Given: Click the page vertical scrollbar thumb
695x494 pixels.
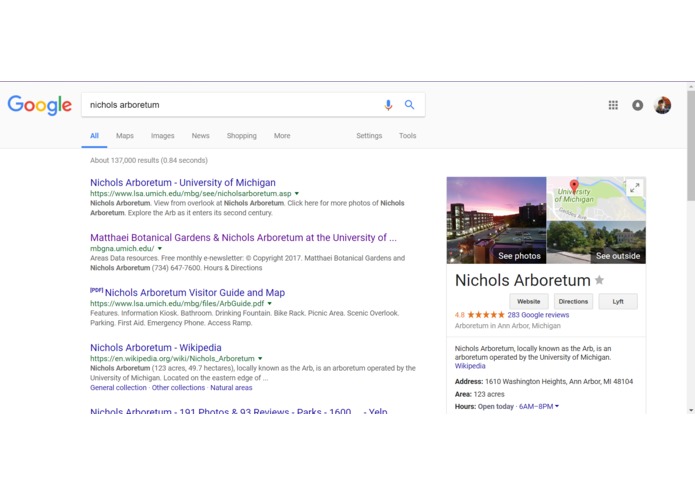Looking at the screenshot, I should [x=691, y=146].
